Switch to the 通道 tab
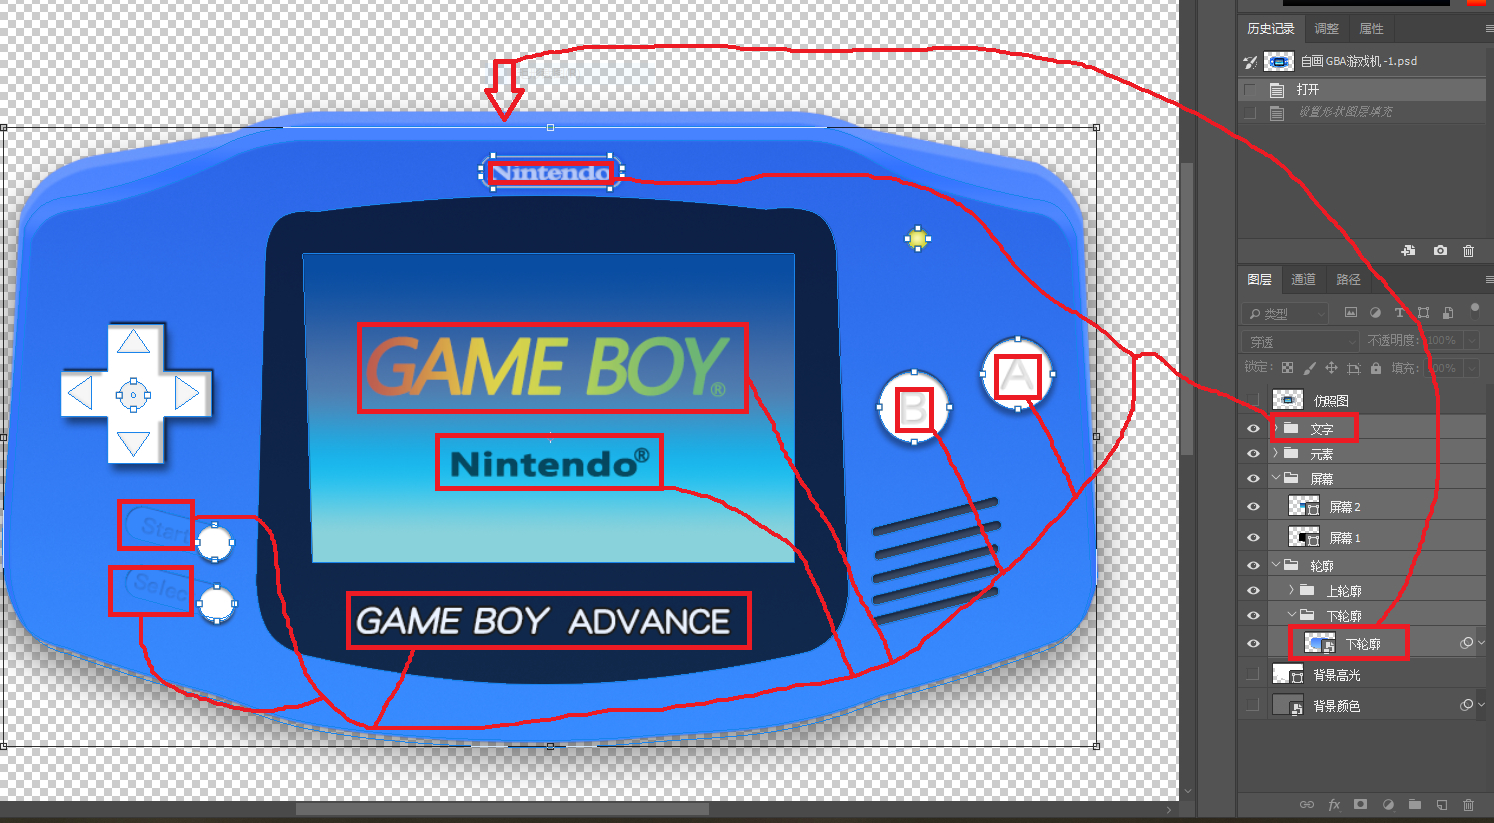 coord(1303,280)
